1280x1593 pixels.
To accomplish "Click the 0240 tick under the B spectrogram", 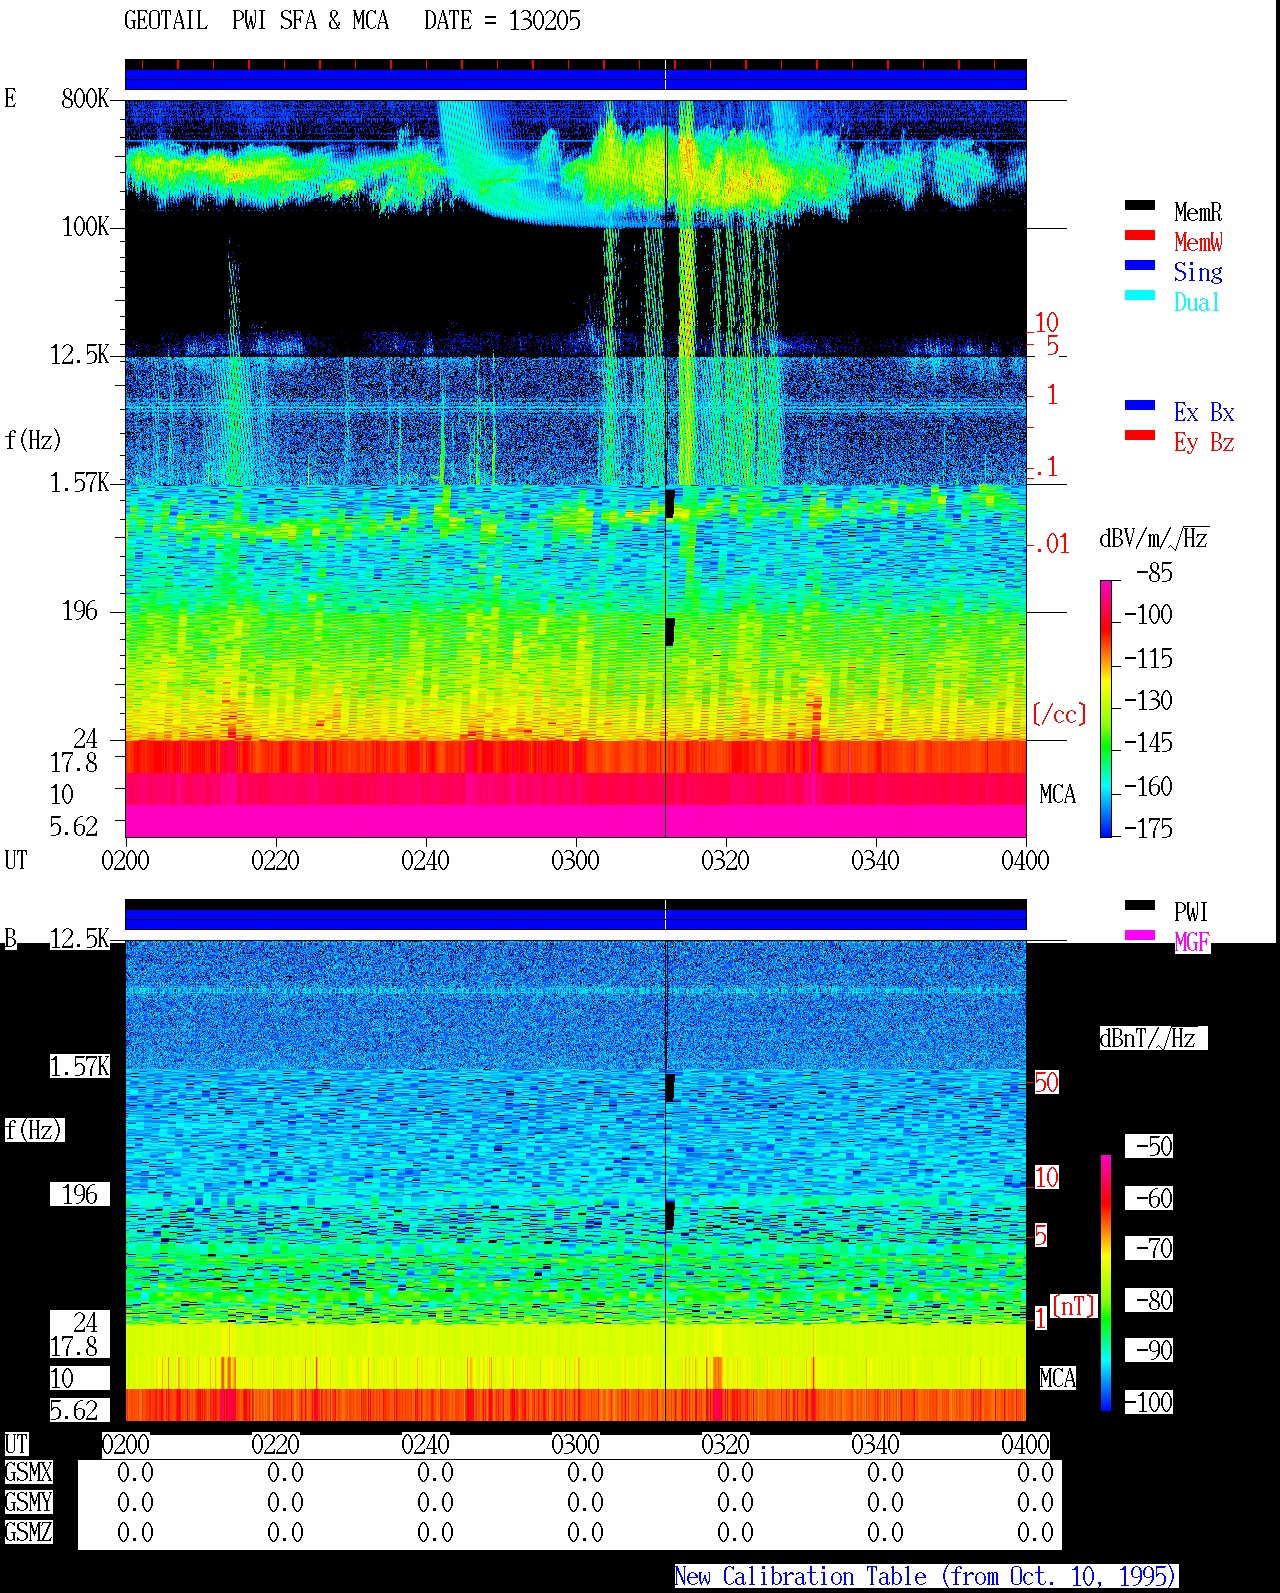I will click(425, 1444).
